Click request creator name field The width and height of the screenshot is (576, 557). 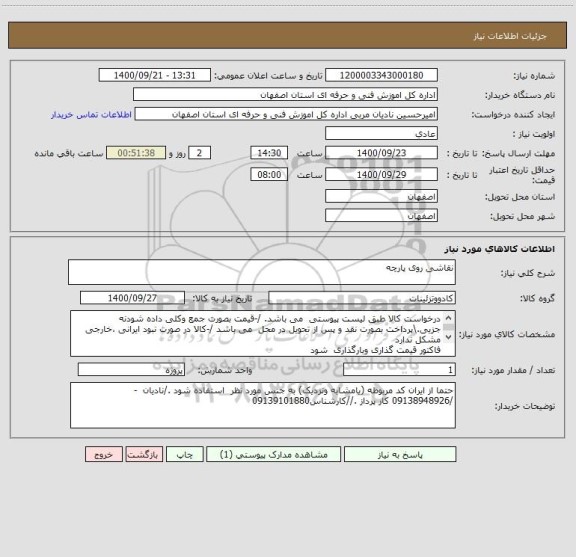286,114
